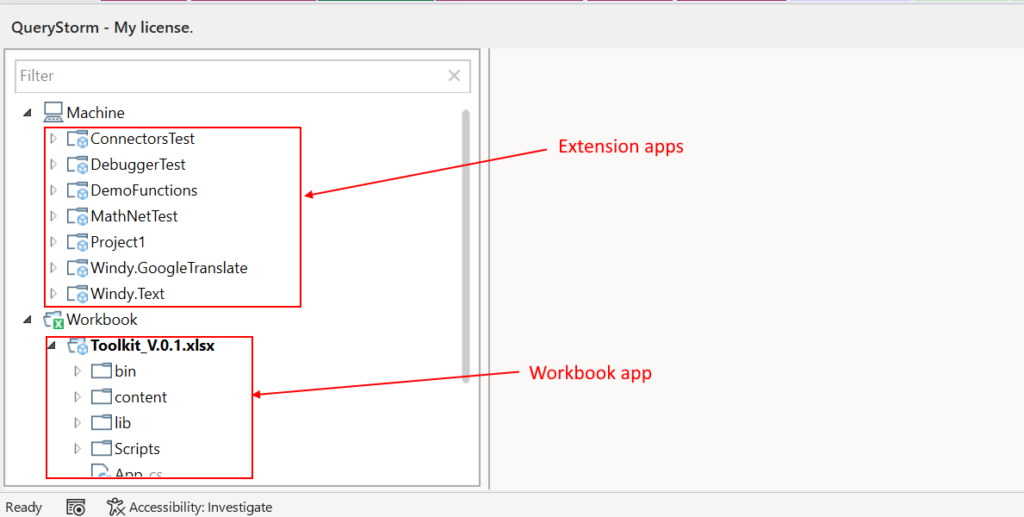Click the QueryStorm - My license. title
Viewport: 1024px width, 517px height.
[102, 28]
